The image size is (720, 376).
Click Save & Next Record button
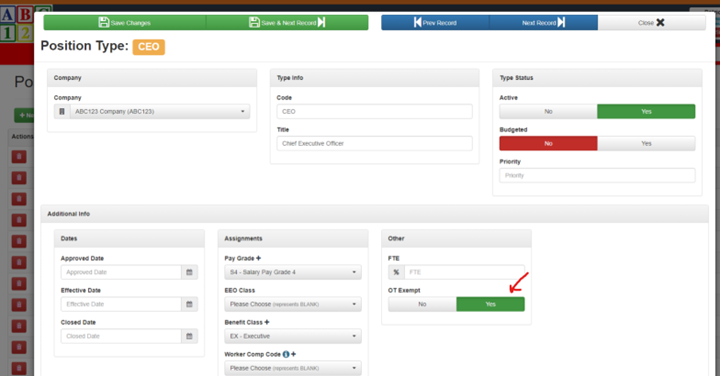point(287,22)
